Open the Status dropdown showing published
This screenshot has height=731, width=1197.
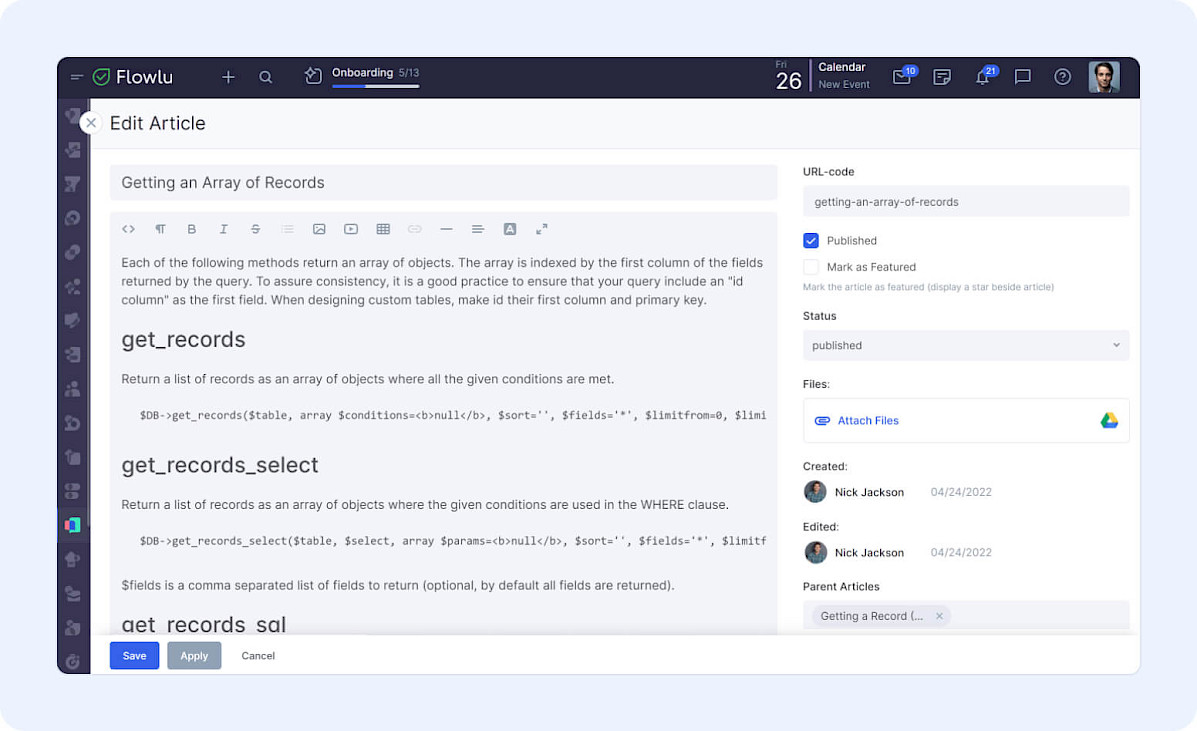(965, 345)
